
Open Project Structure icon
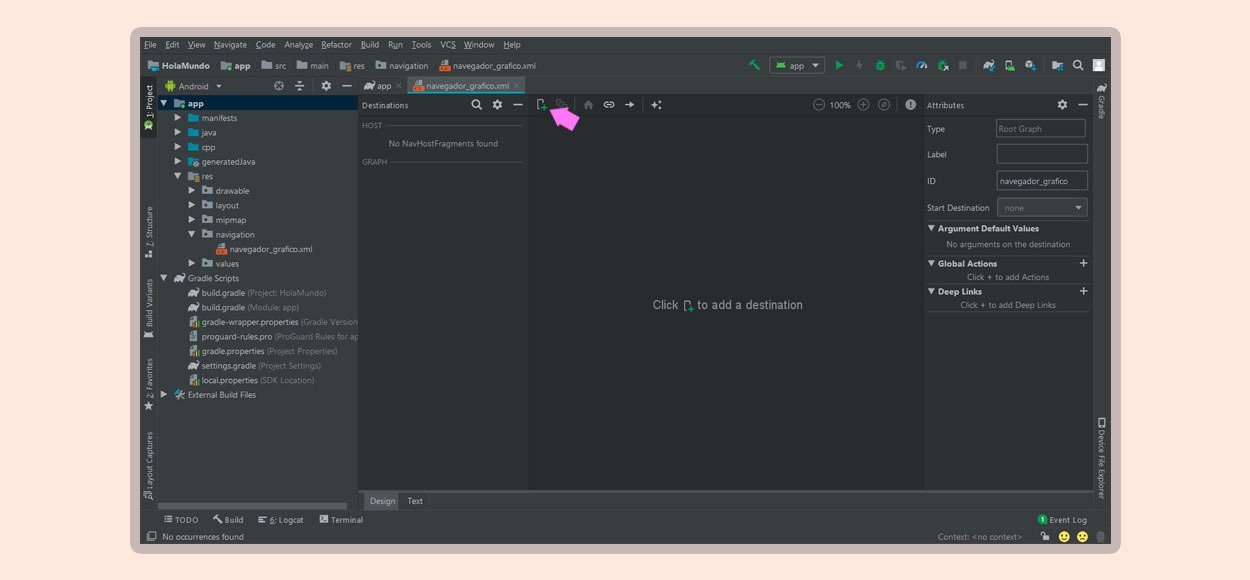(x=1057, y=65)
